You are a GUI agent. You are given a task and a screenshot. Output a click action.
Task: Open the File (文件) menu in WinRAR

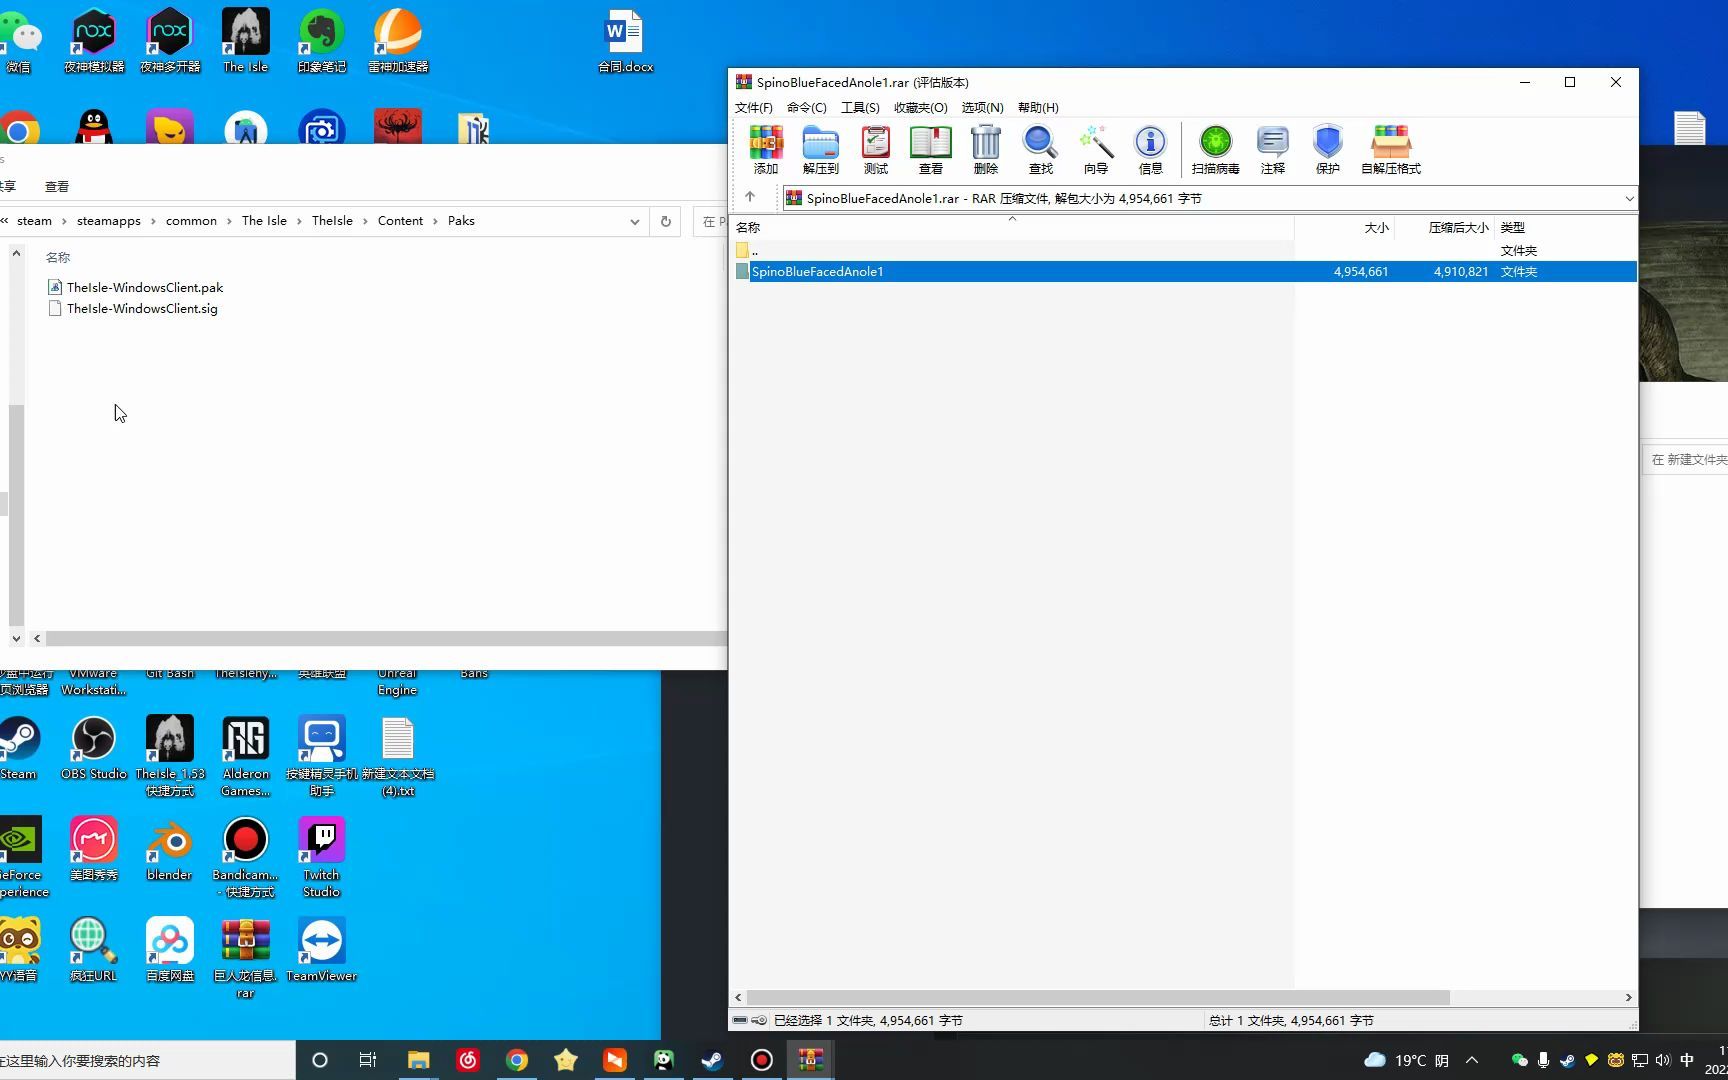click(754, 107)
